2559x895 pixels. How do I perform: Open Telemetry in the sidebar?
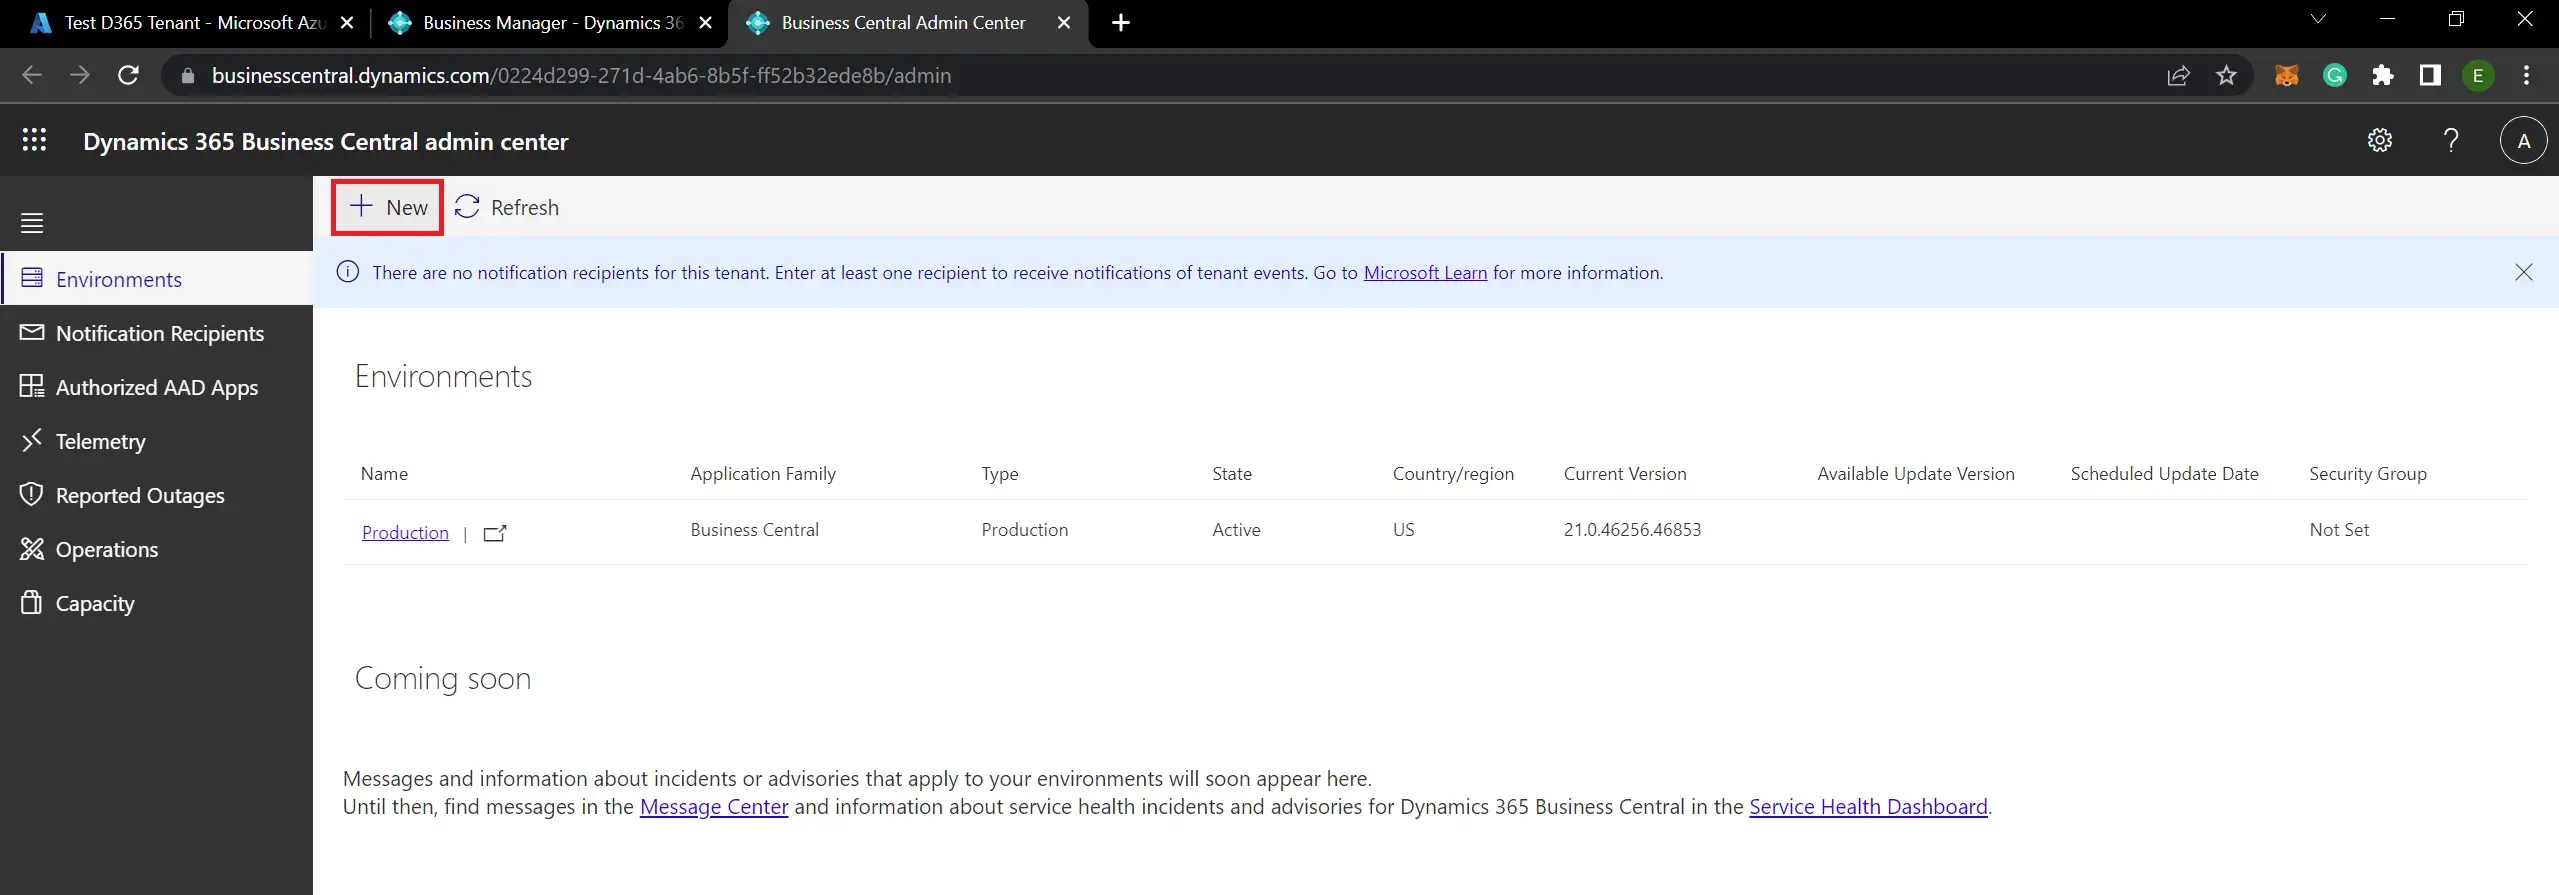[x=157, y=441]
